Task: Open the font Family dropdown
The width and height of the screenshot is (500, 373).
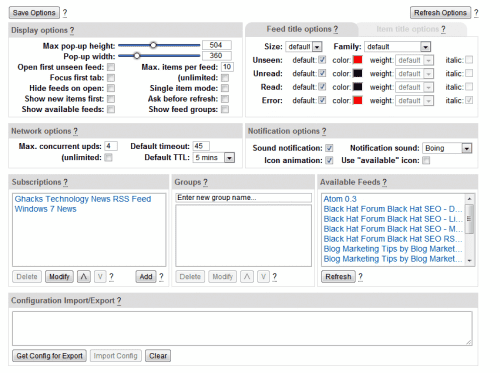Action: pos(398,47)
